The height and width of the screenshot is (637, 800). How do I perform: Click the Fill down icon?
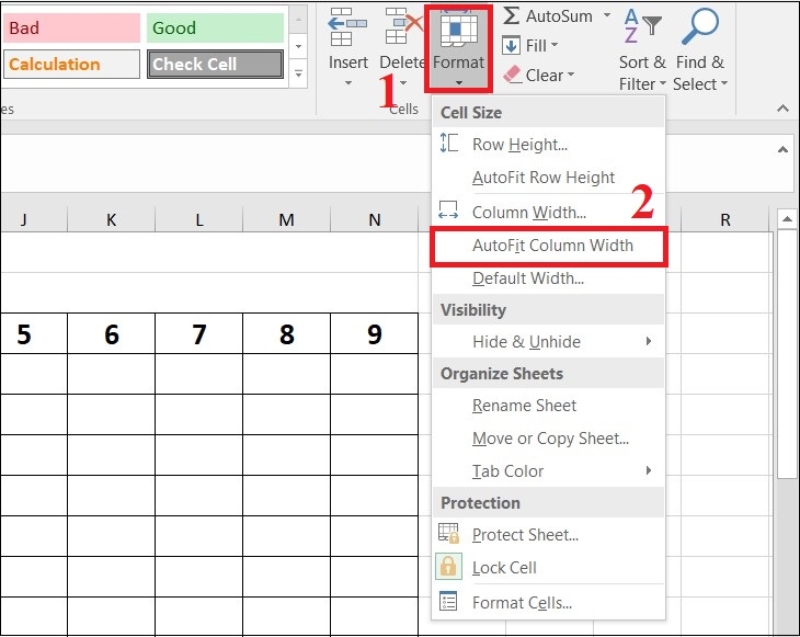pos(511,46)
